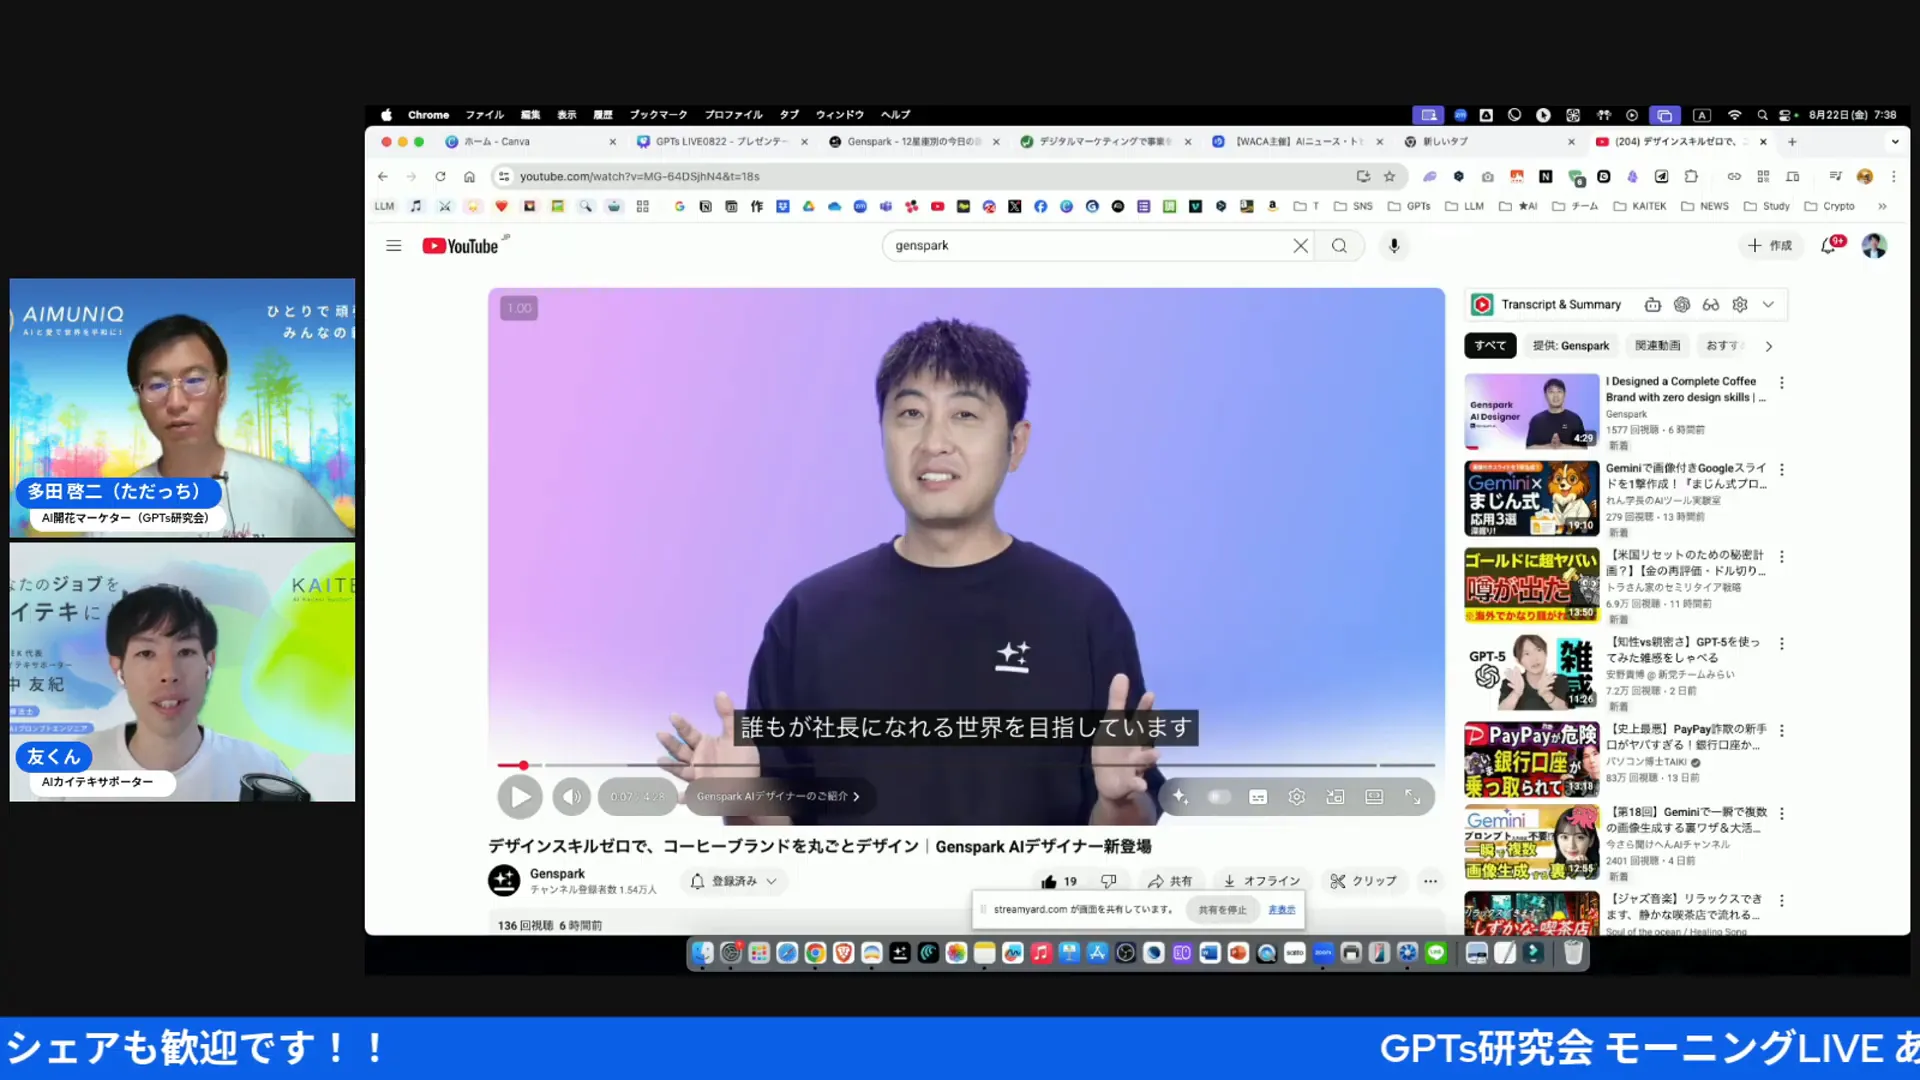The width and height of the screenshot is (1920, 1080).
Task: Open Transcript & Summary settings gear
Action: pos(1740,304)
